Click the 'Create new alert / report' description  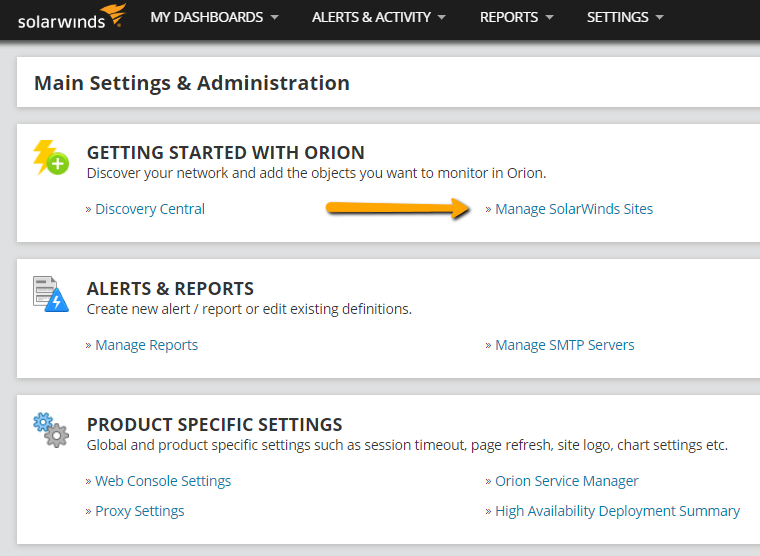click(x=249, y=309)
